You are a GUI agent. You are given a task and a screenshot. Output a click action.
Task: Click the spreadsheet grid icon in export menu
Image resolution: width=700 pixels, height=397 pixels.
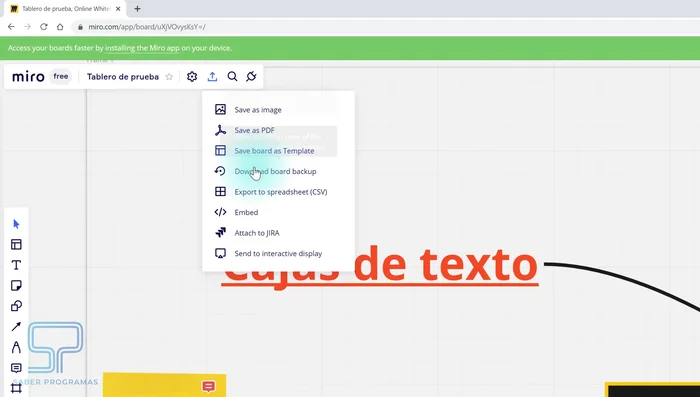click(221, 191)
